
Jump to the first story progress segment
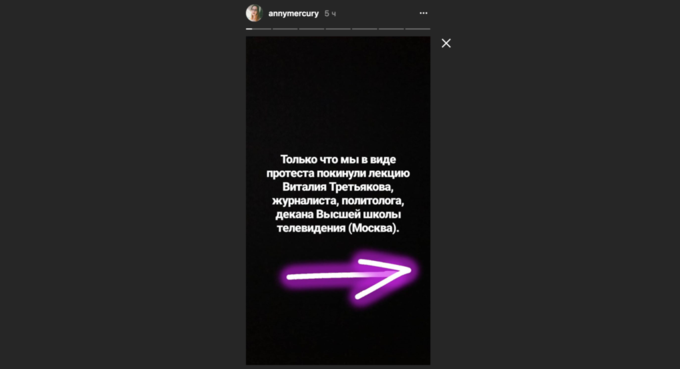point(258,29)
